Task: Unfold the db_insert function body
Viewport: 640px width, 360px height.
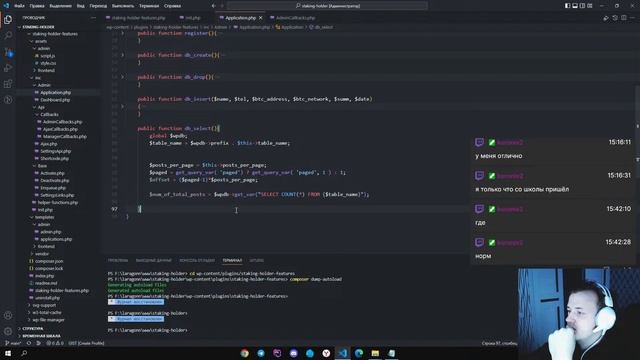Action: [122, 106]
